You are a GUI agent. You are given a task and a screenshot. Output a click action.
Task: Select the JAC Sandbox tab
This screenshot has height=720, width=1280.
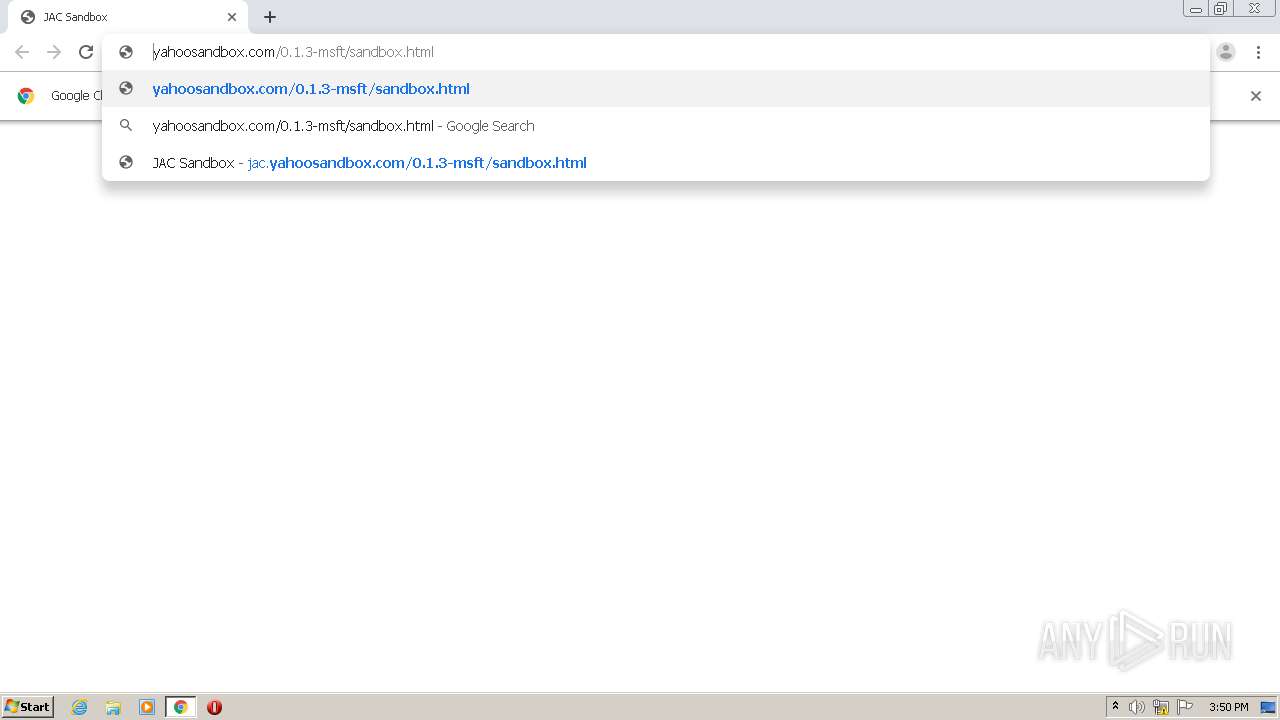click(x=128, y=17)
